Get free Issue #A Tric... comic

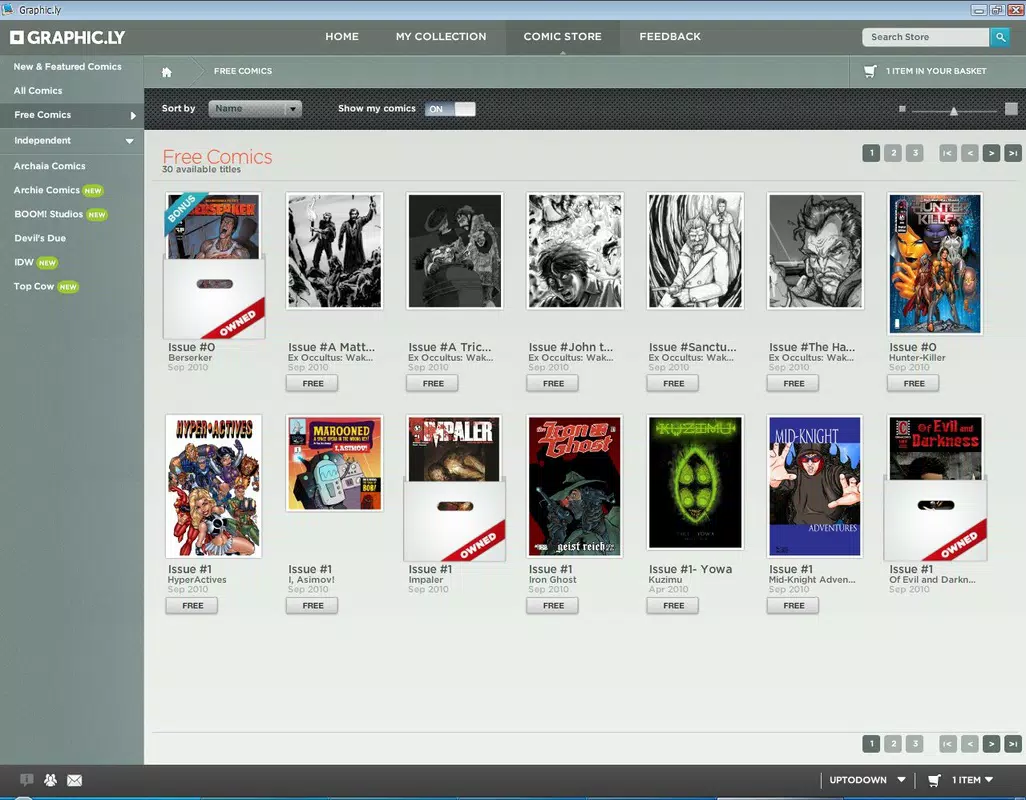(432, 383)
